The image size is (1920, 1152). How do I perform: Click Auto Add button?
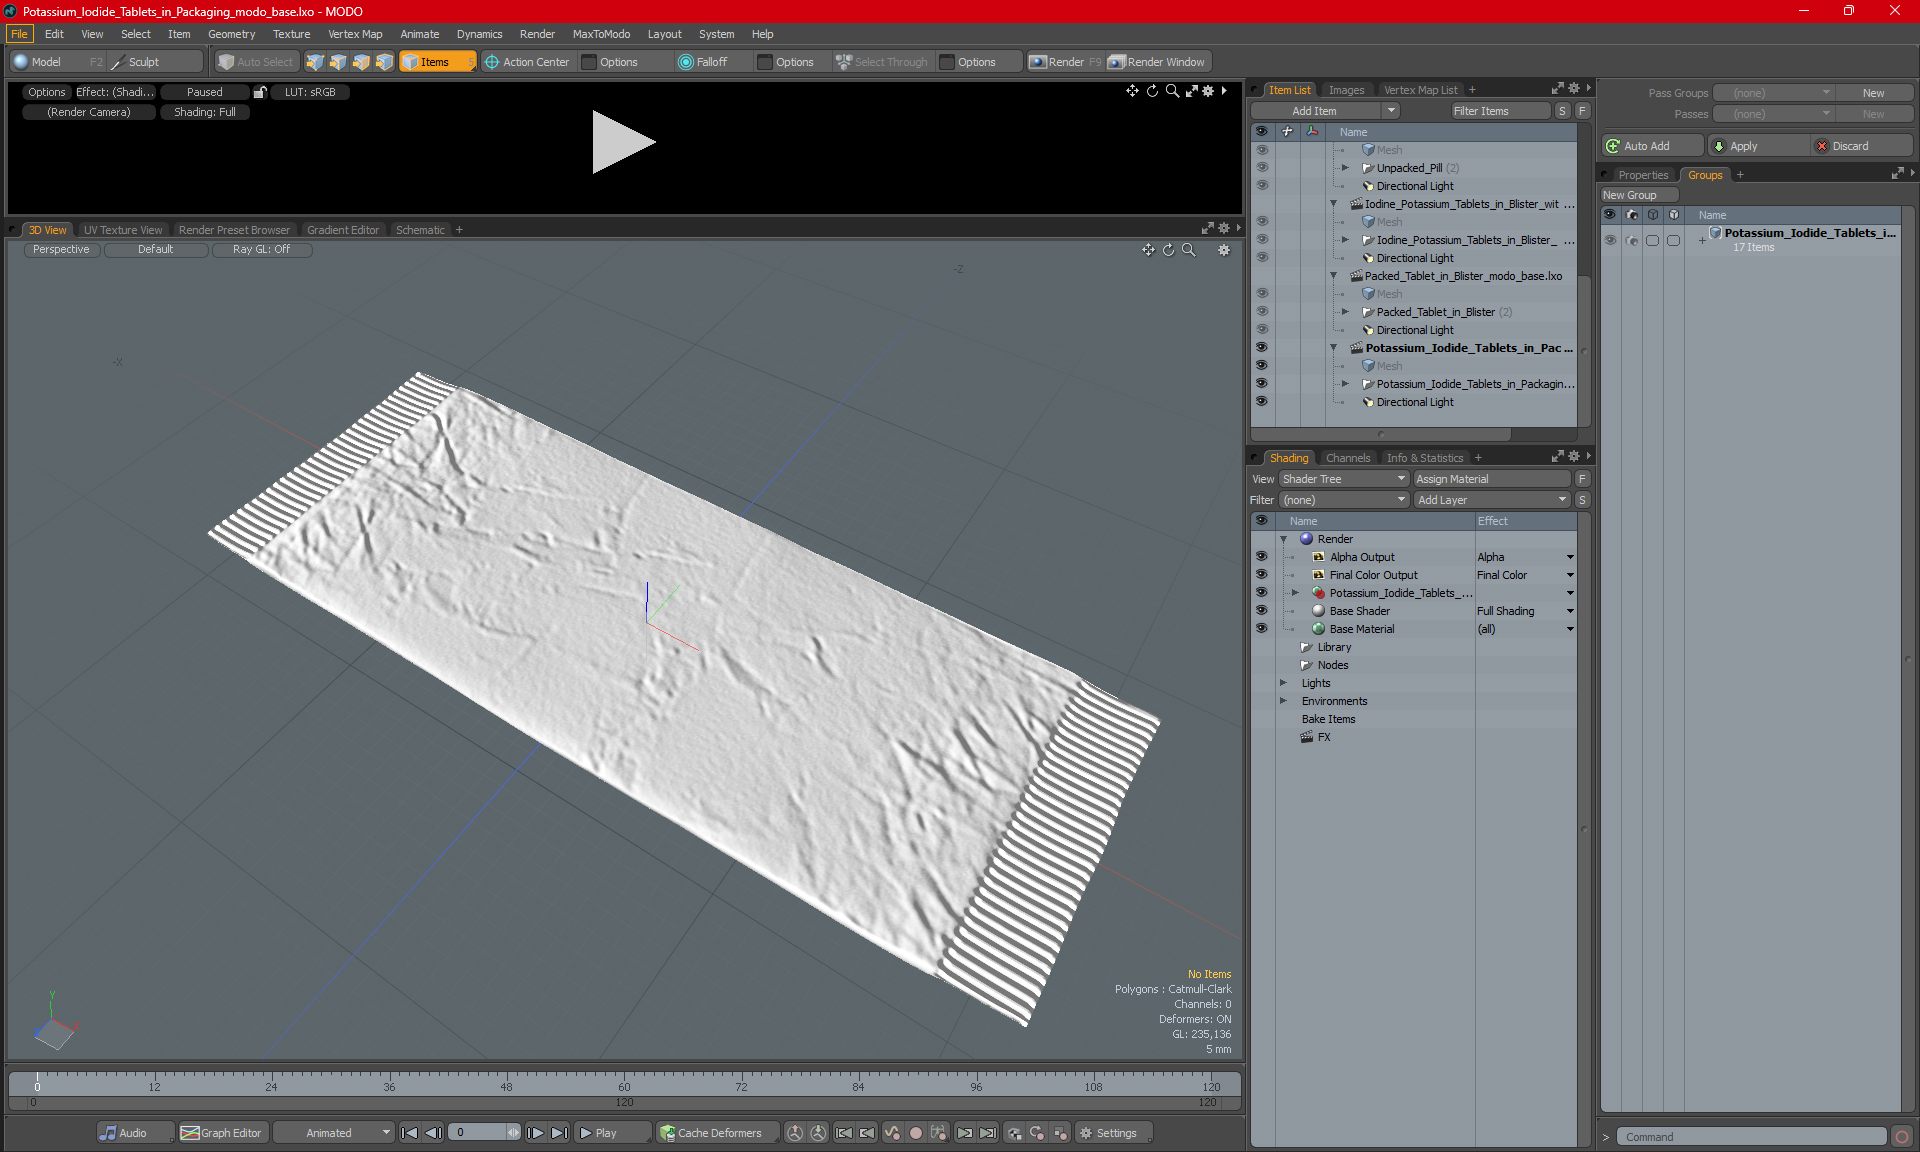(1651, 146)
